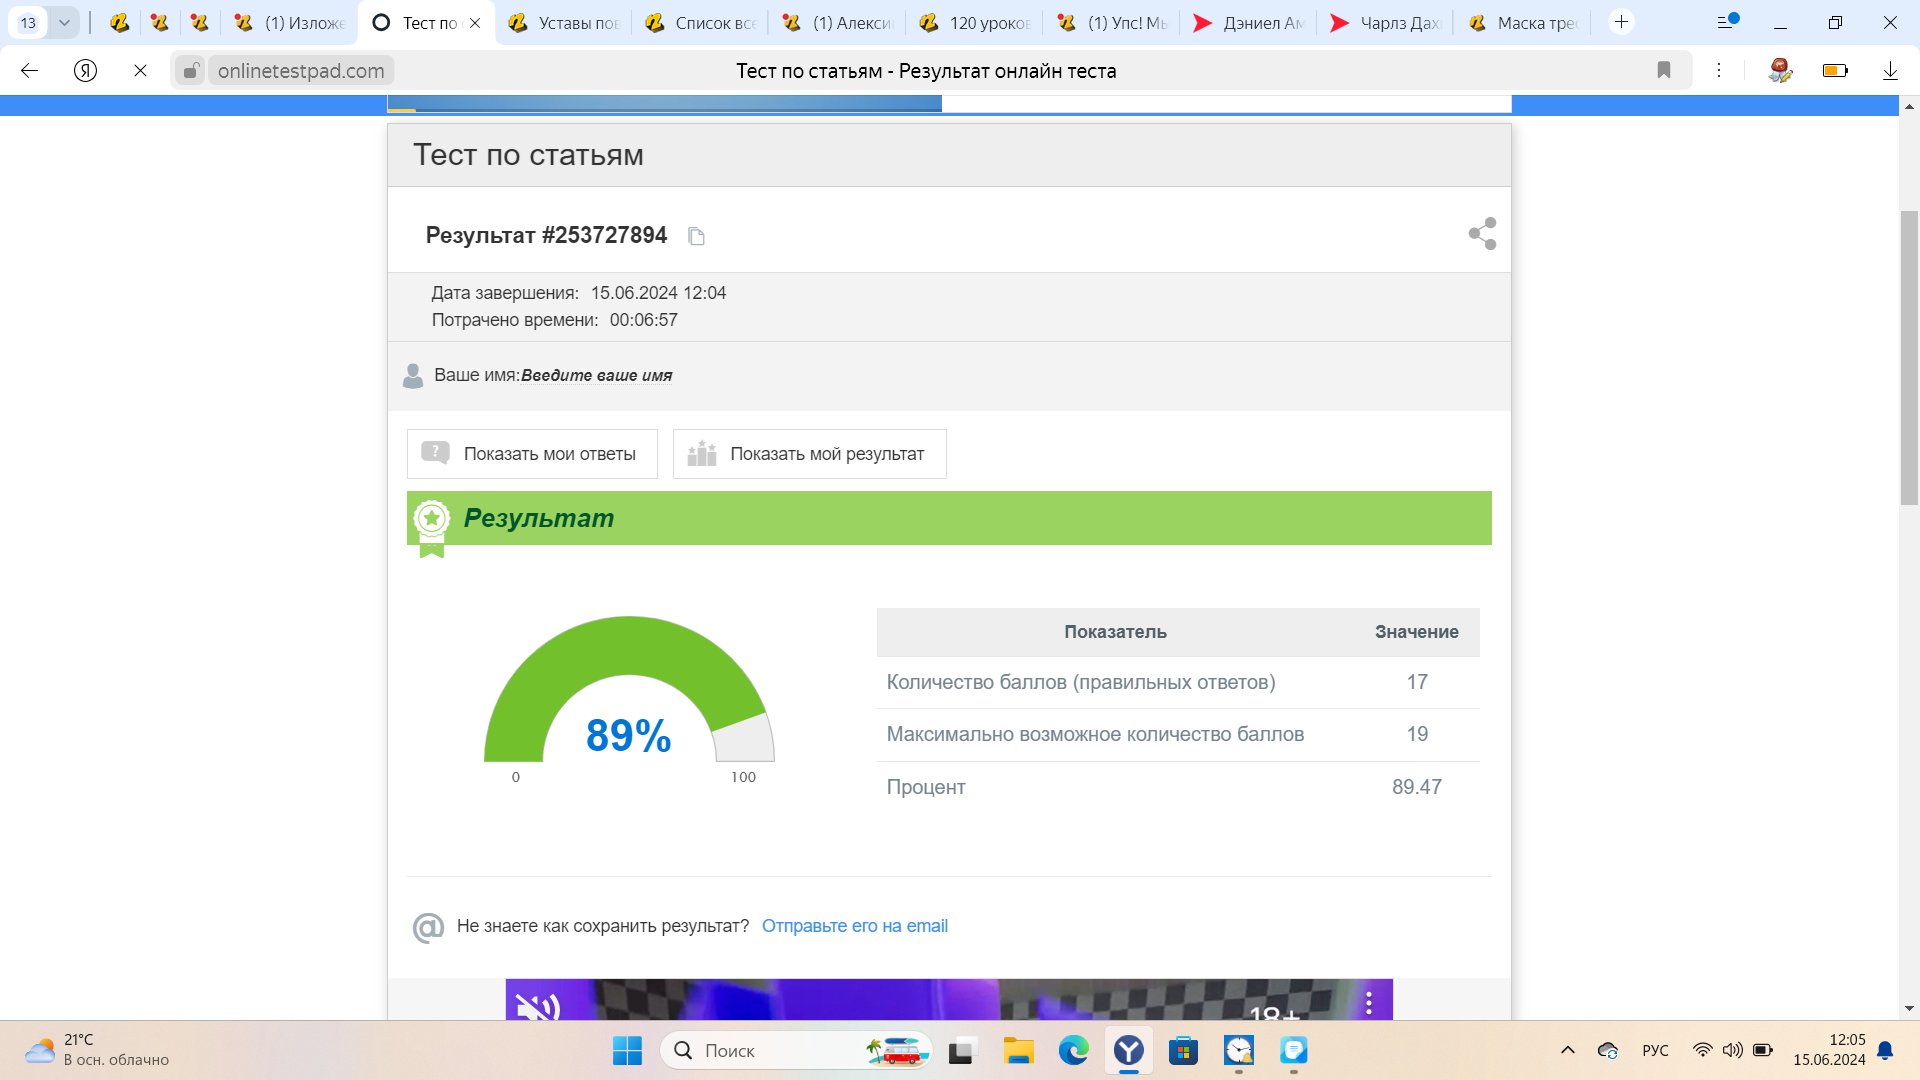This screenshot has width=1920, height=1080.
Task: Open video ad three-dot options
Action: pos(1369,1002)
